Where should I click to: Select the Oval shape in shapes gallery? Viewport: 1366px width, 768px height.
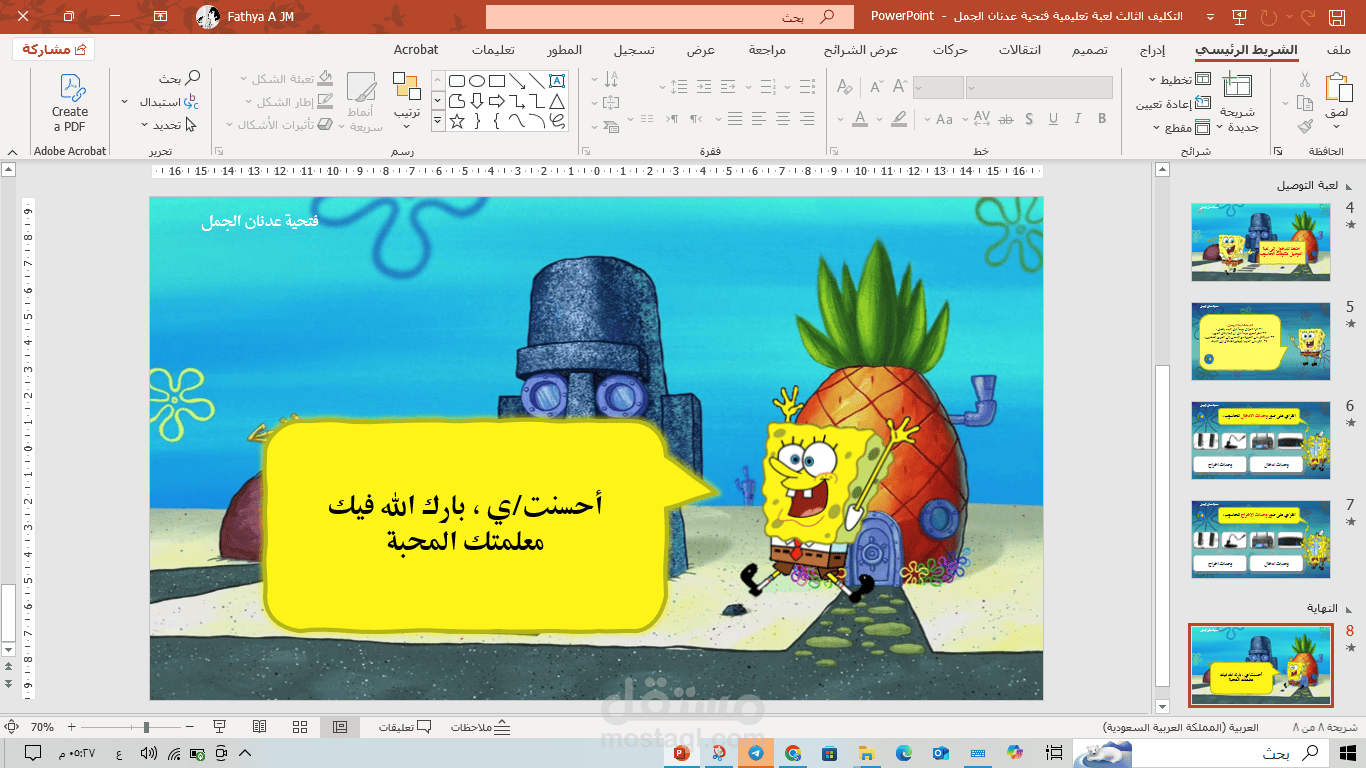(477, 81)
